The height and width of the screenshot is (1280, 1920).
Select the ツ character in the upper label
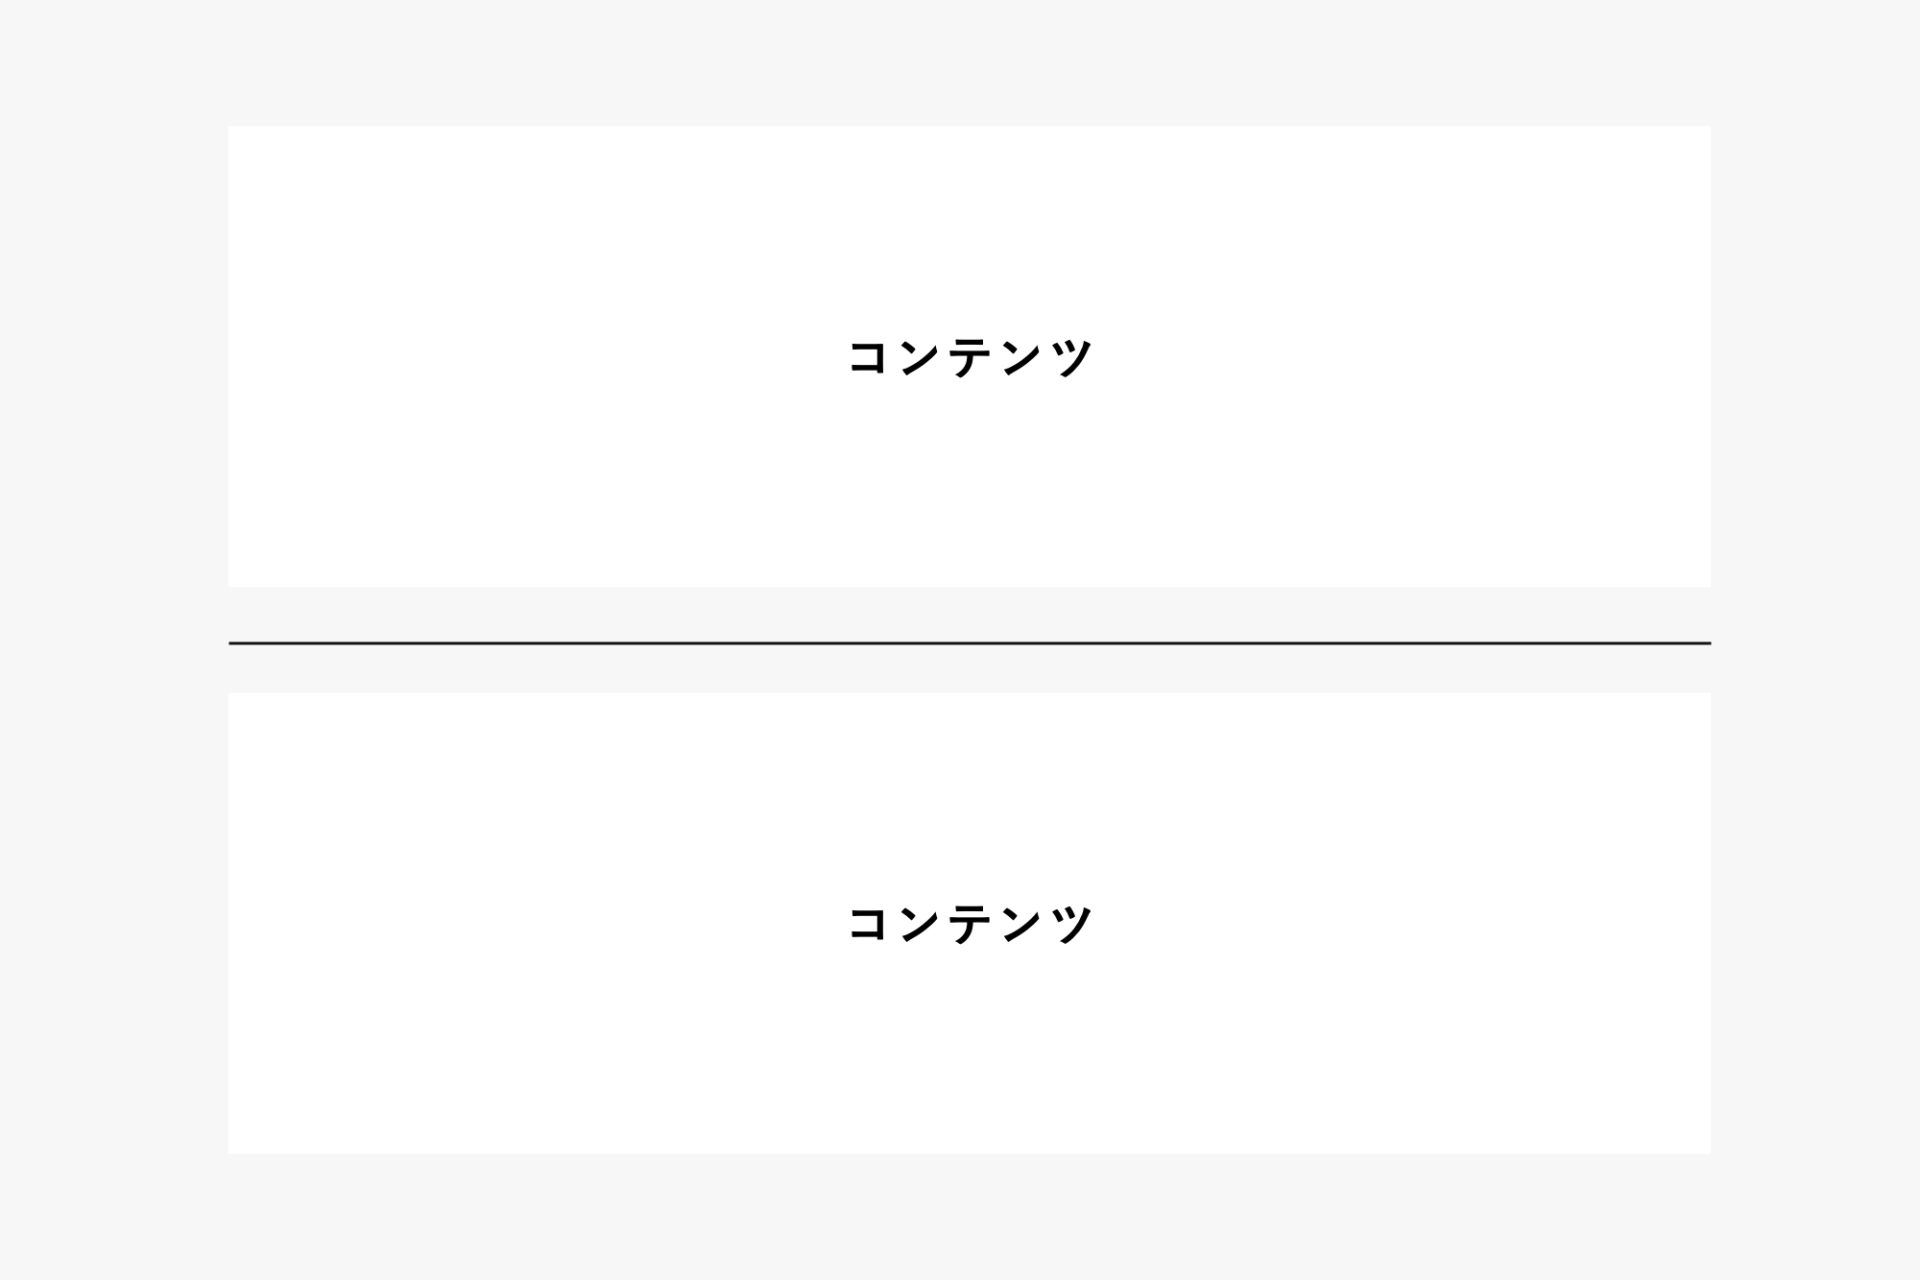coord(1072,357)
